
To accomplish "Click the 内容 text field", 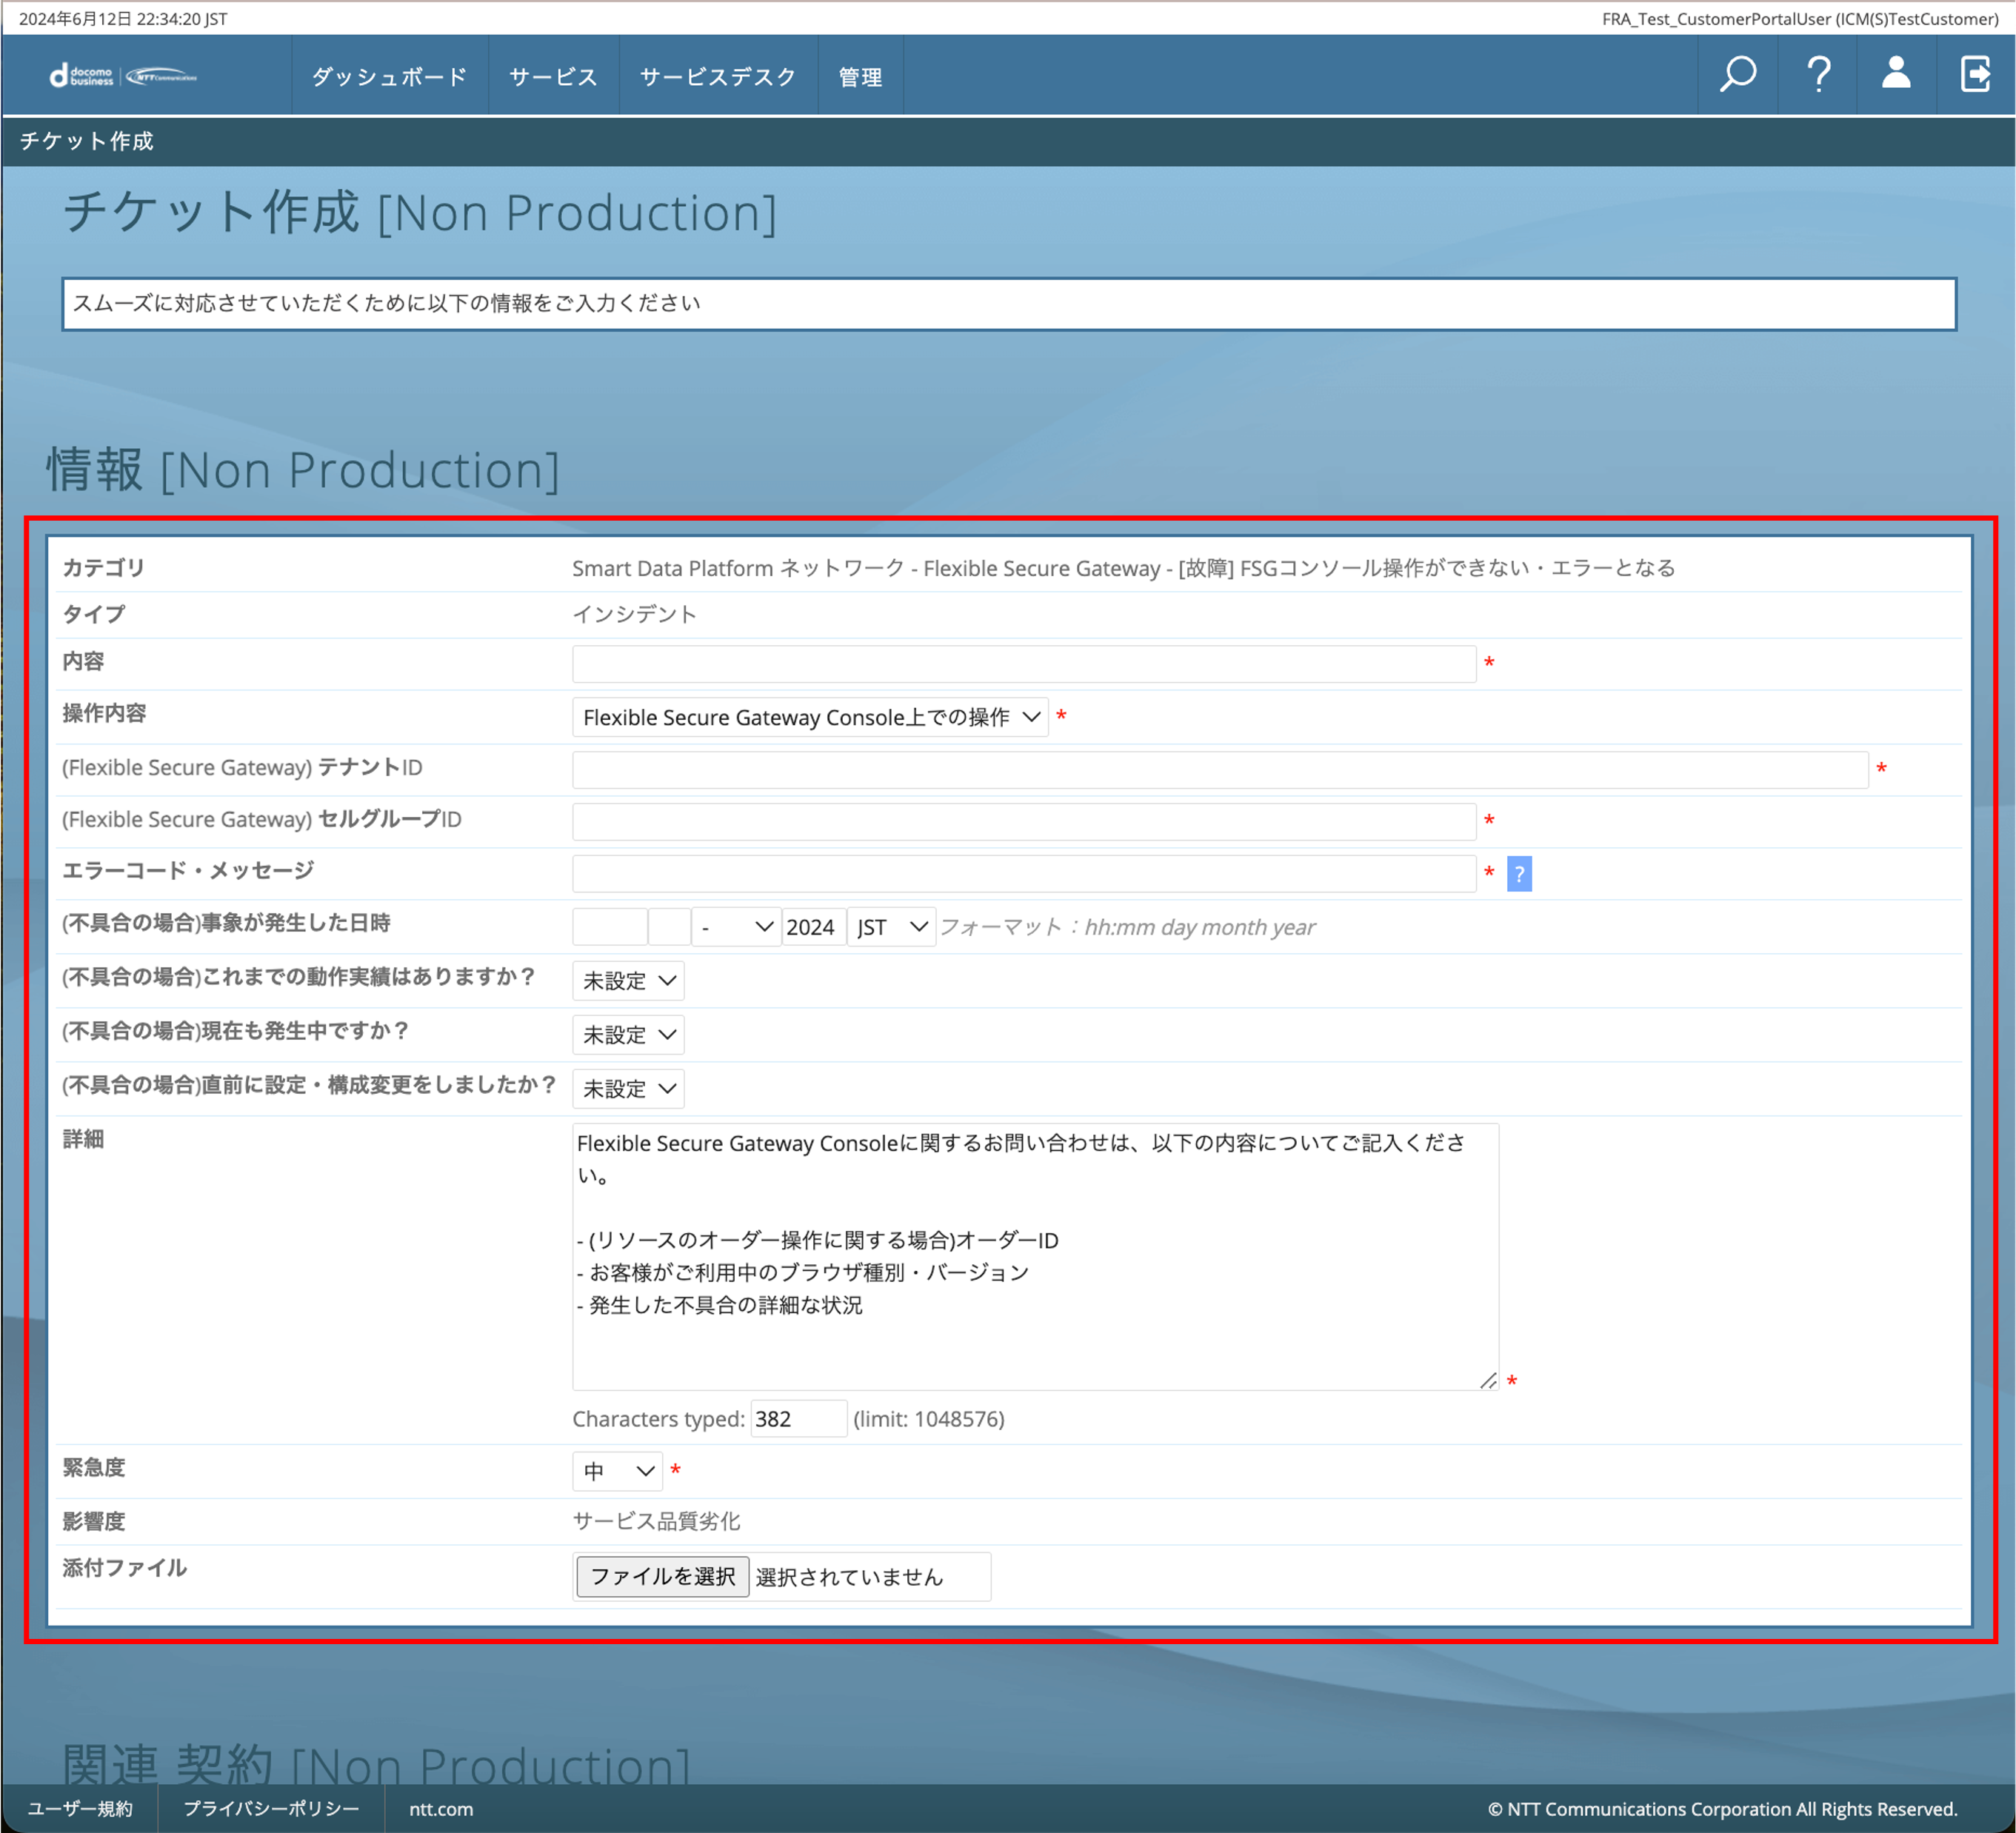I will coord(1024,664).
